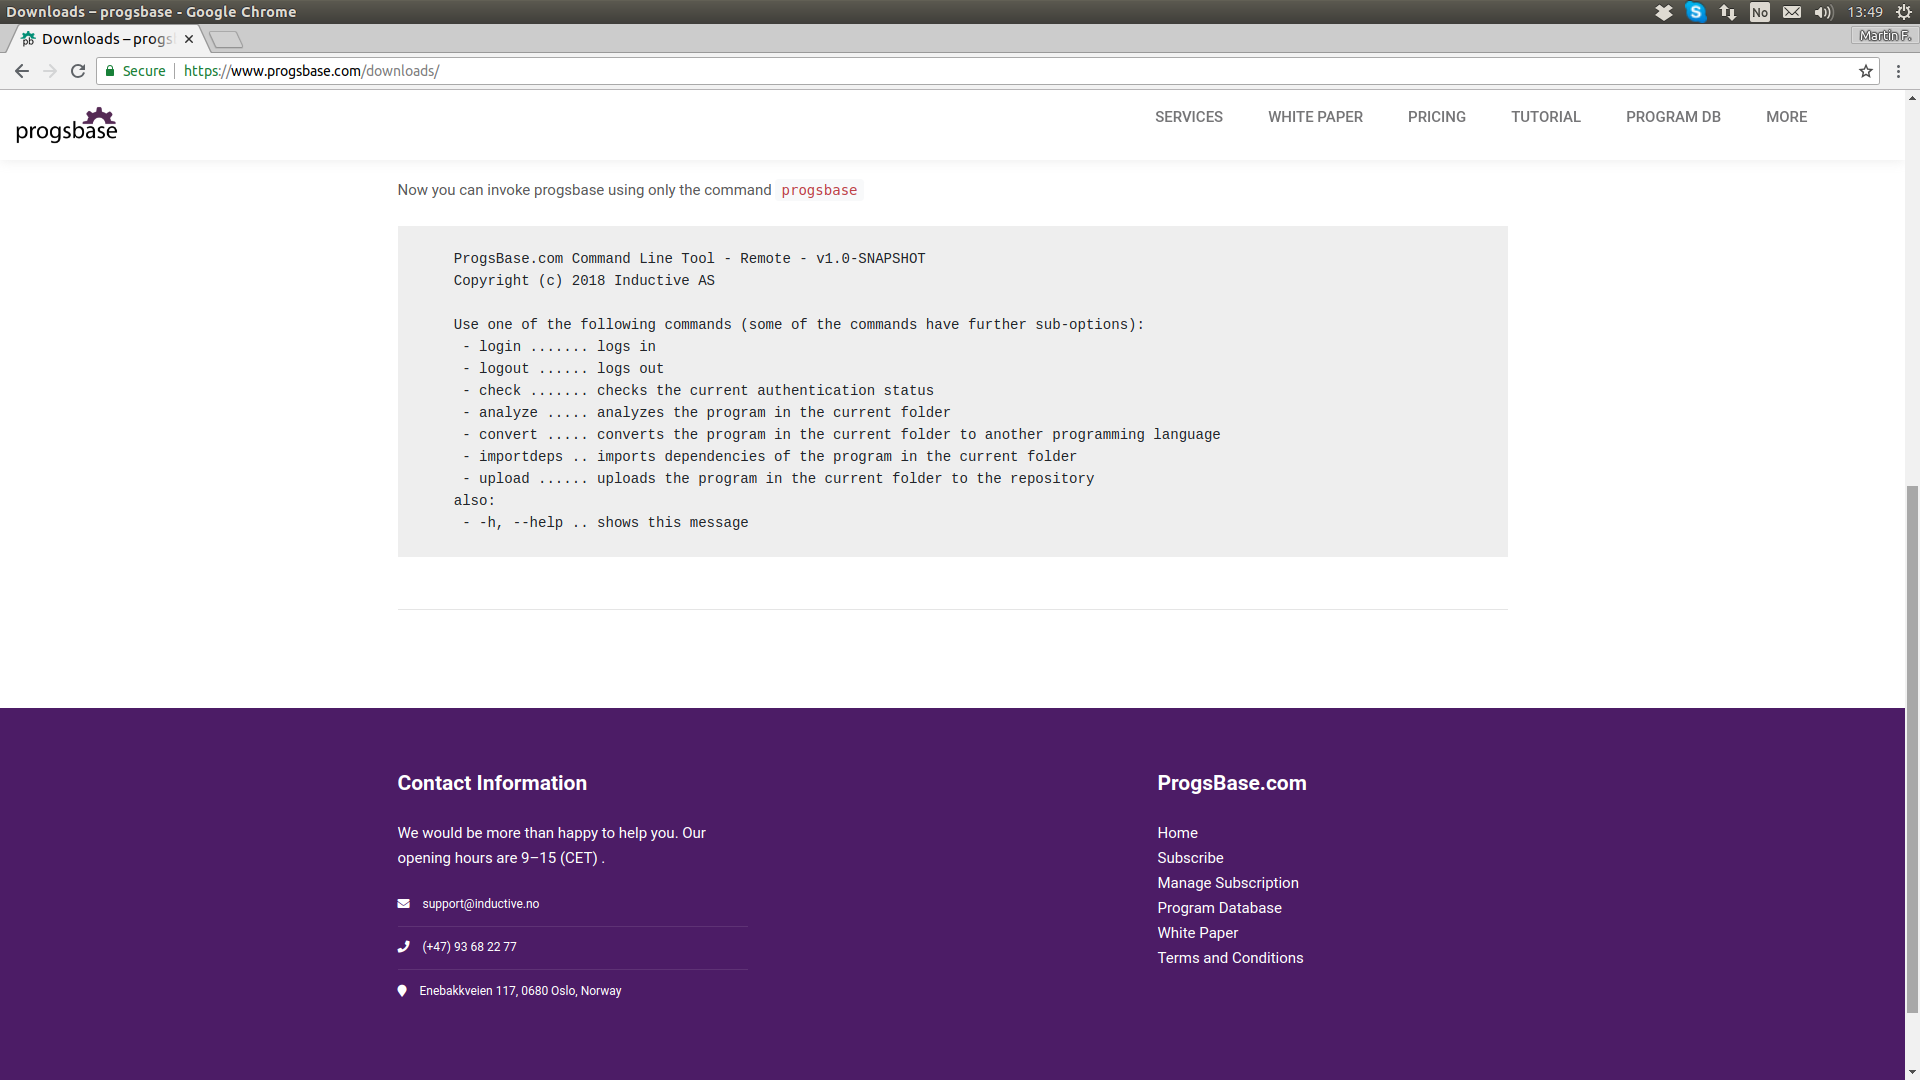Click the Martin F. profile button
This screenshot has width=1920, height=1080.
click(x=1884, y=36)
